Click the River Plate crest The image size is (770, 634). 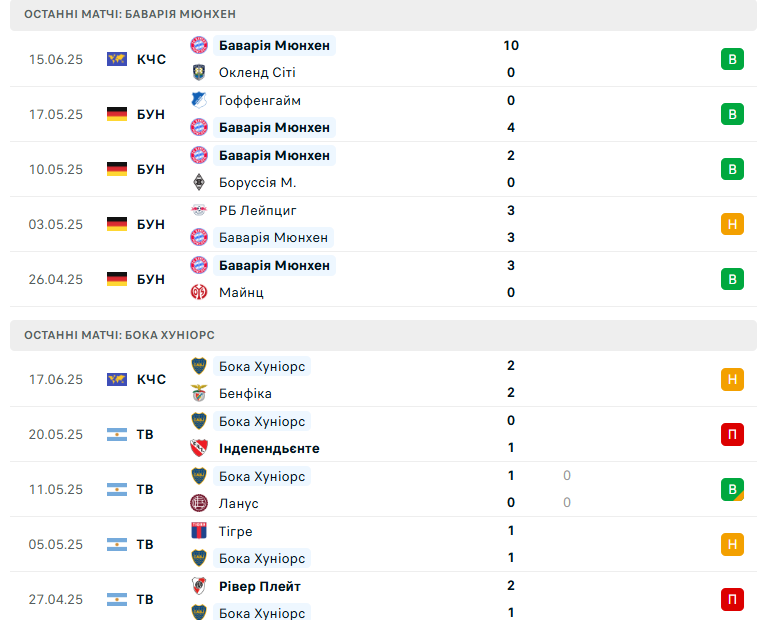[x=199, y=586]
